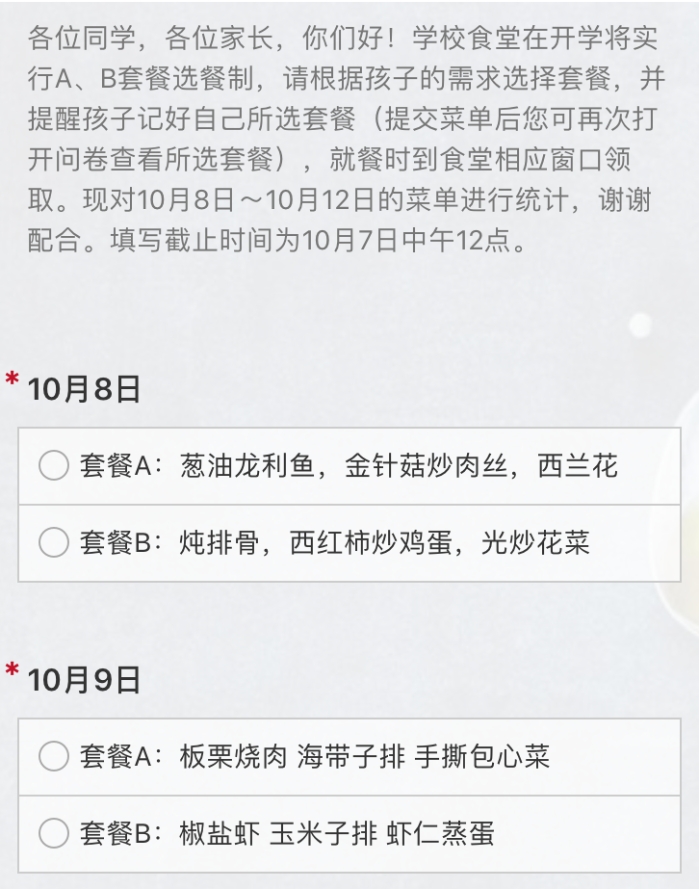This screenshot has width=699, height=889.
Task: Click the red asterisk beside 10月9日
Action: pyautogui.click(x=12, y=670)
